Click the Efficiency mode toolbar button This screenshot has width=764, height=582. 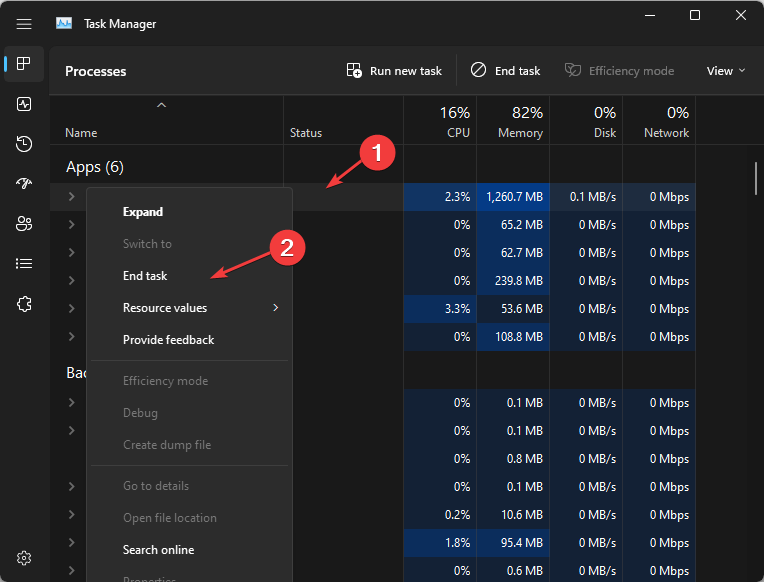pyautogui.click(x=619, y=71)
